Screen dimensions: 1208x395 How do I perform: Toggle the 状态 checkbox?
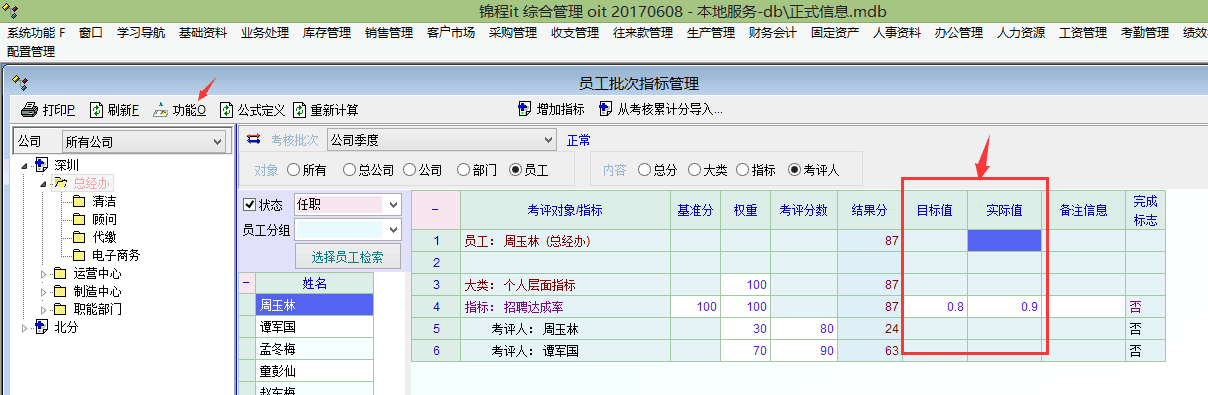tap(250, 205)
